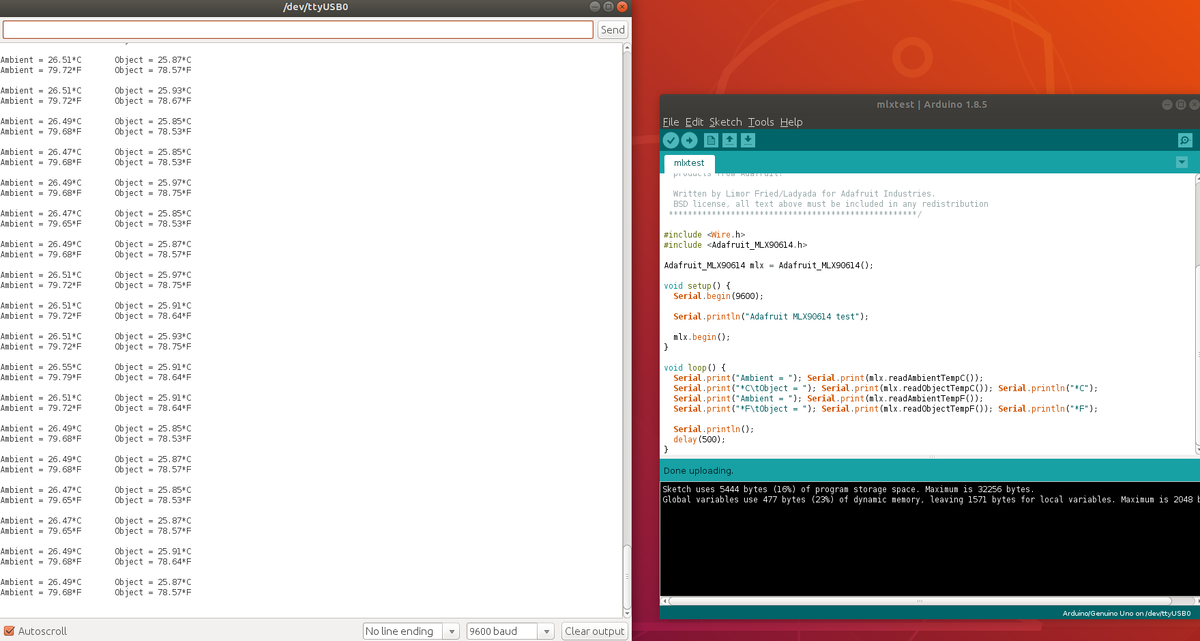Open the Help menu in Arduino
The image size is (1200, 641).
point(791,122)
